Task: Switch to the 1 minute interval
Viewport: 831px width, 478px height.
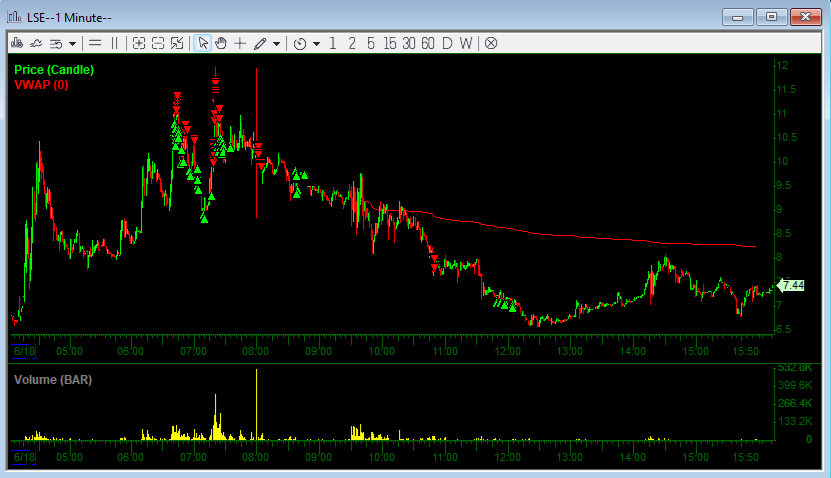Action: pos(333,43)
